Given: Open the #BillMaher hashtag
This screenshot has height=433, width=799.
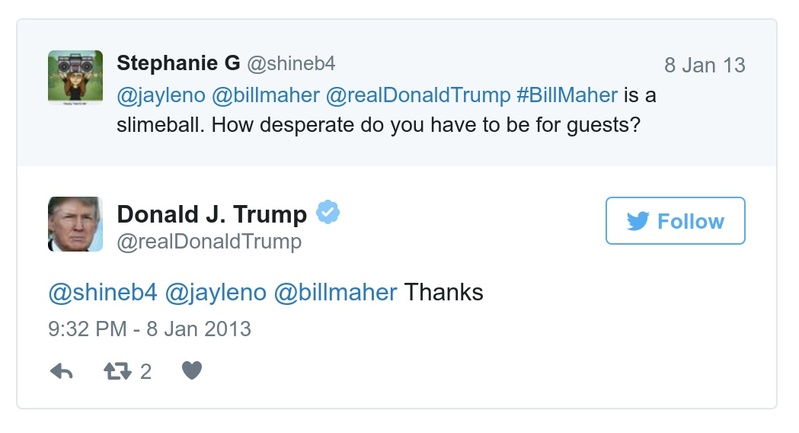Looking at the screenshot, I should (568, 96).
